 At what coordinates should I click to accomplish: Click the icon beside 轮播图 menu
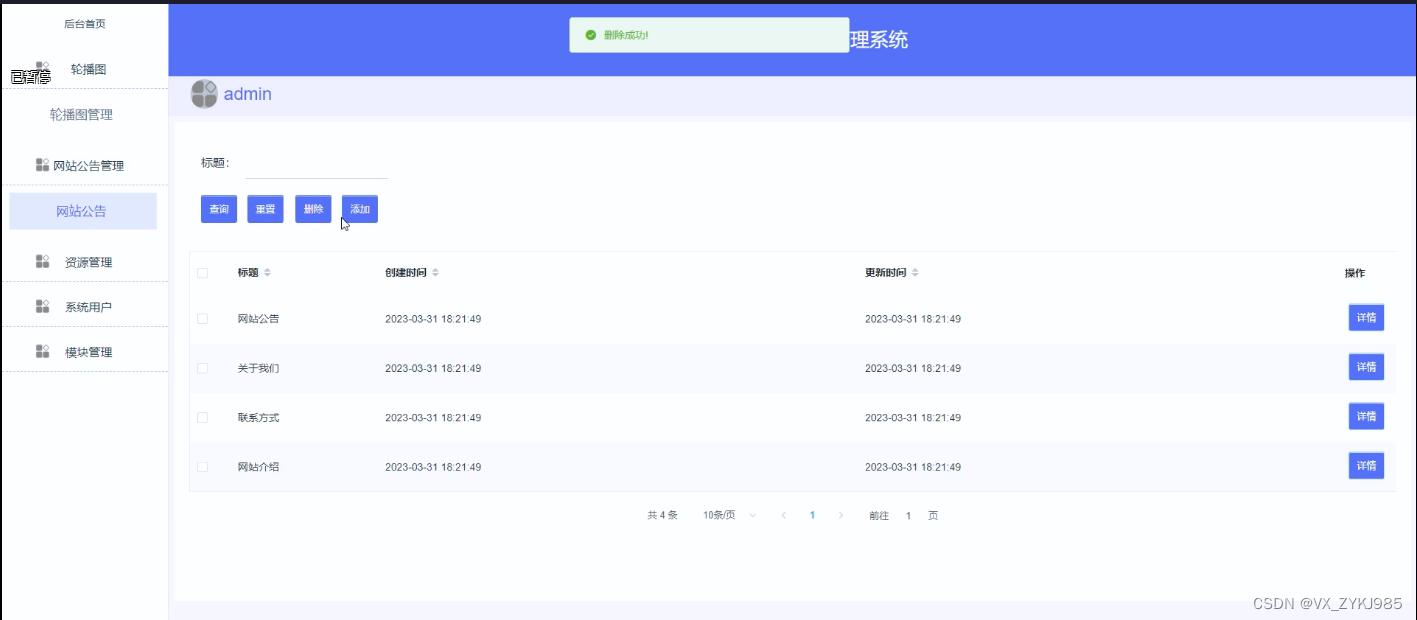pos(43,68)
